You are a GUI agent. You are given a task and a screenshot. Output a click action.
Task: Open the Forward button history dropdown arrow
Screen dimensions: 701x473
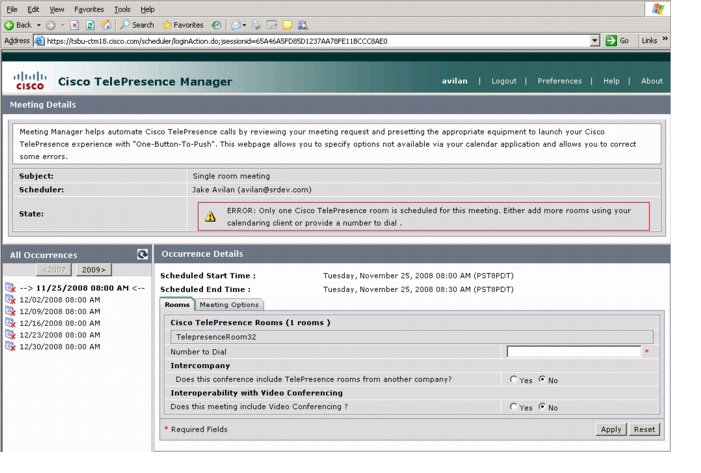[x=63, y=25]
